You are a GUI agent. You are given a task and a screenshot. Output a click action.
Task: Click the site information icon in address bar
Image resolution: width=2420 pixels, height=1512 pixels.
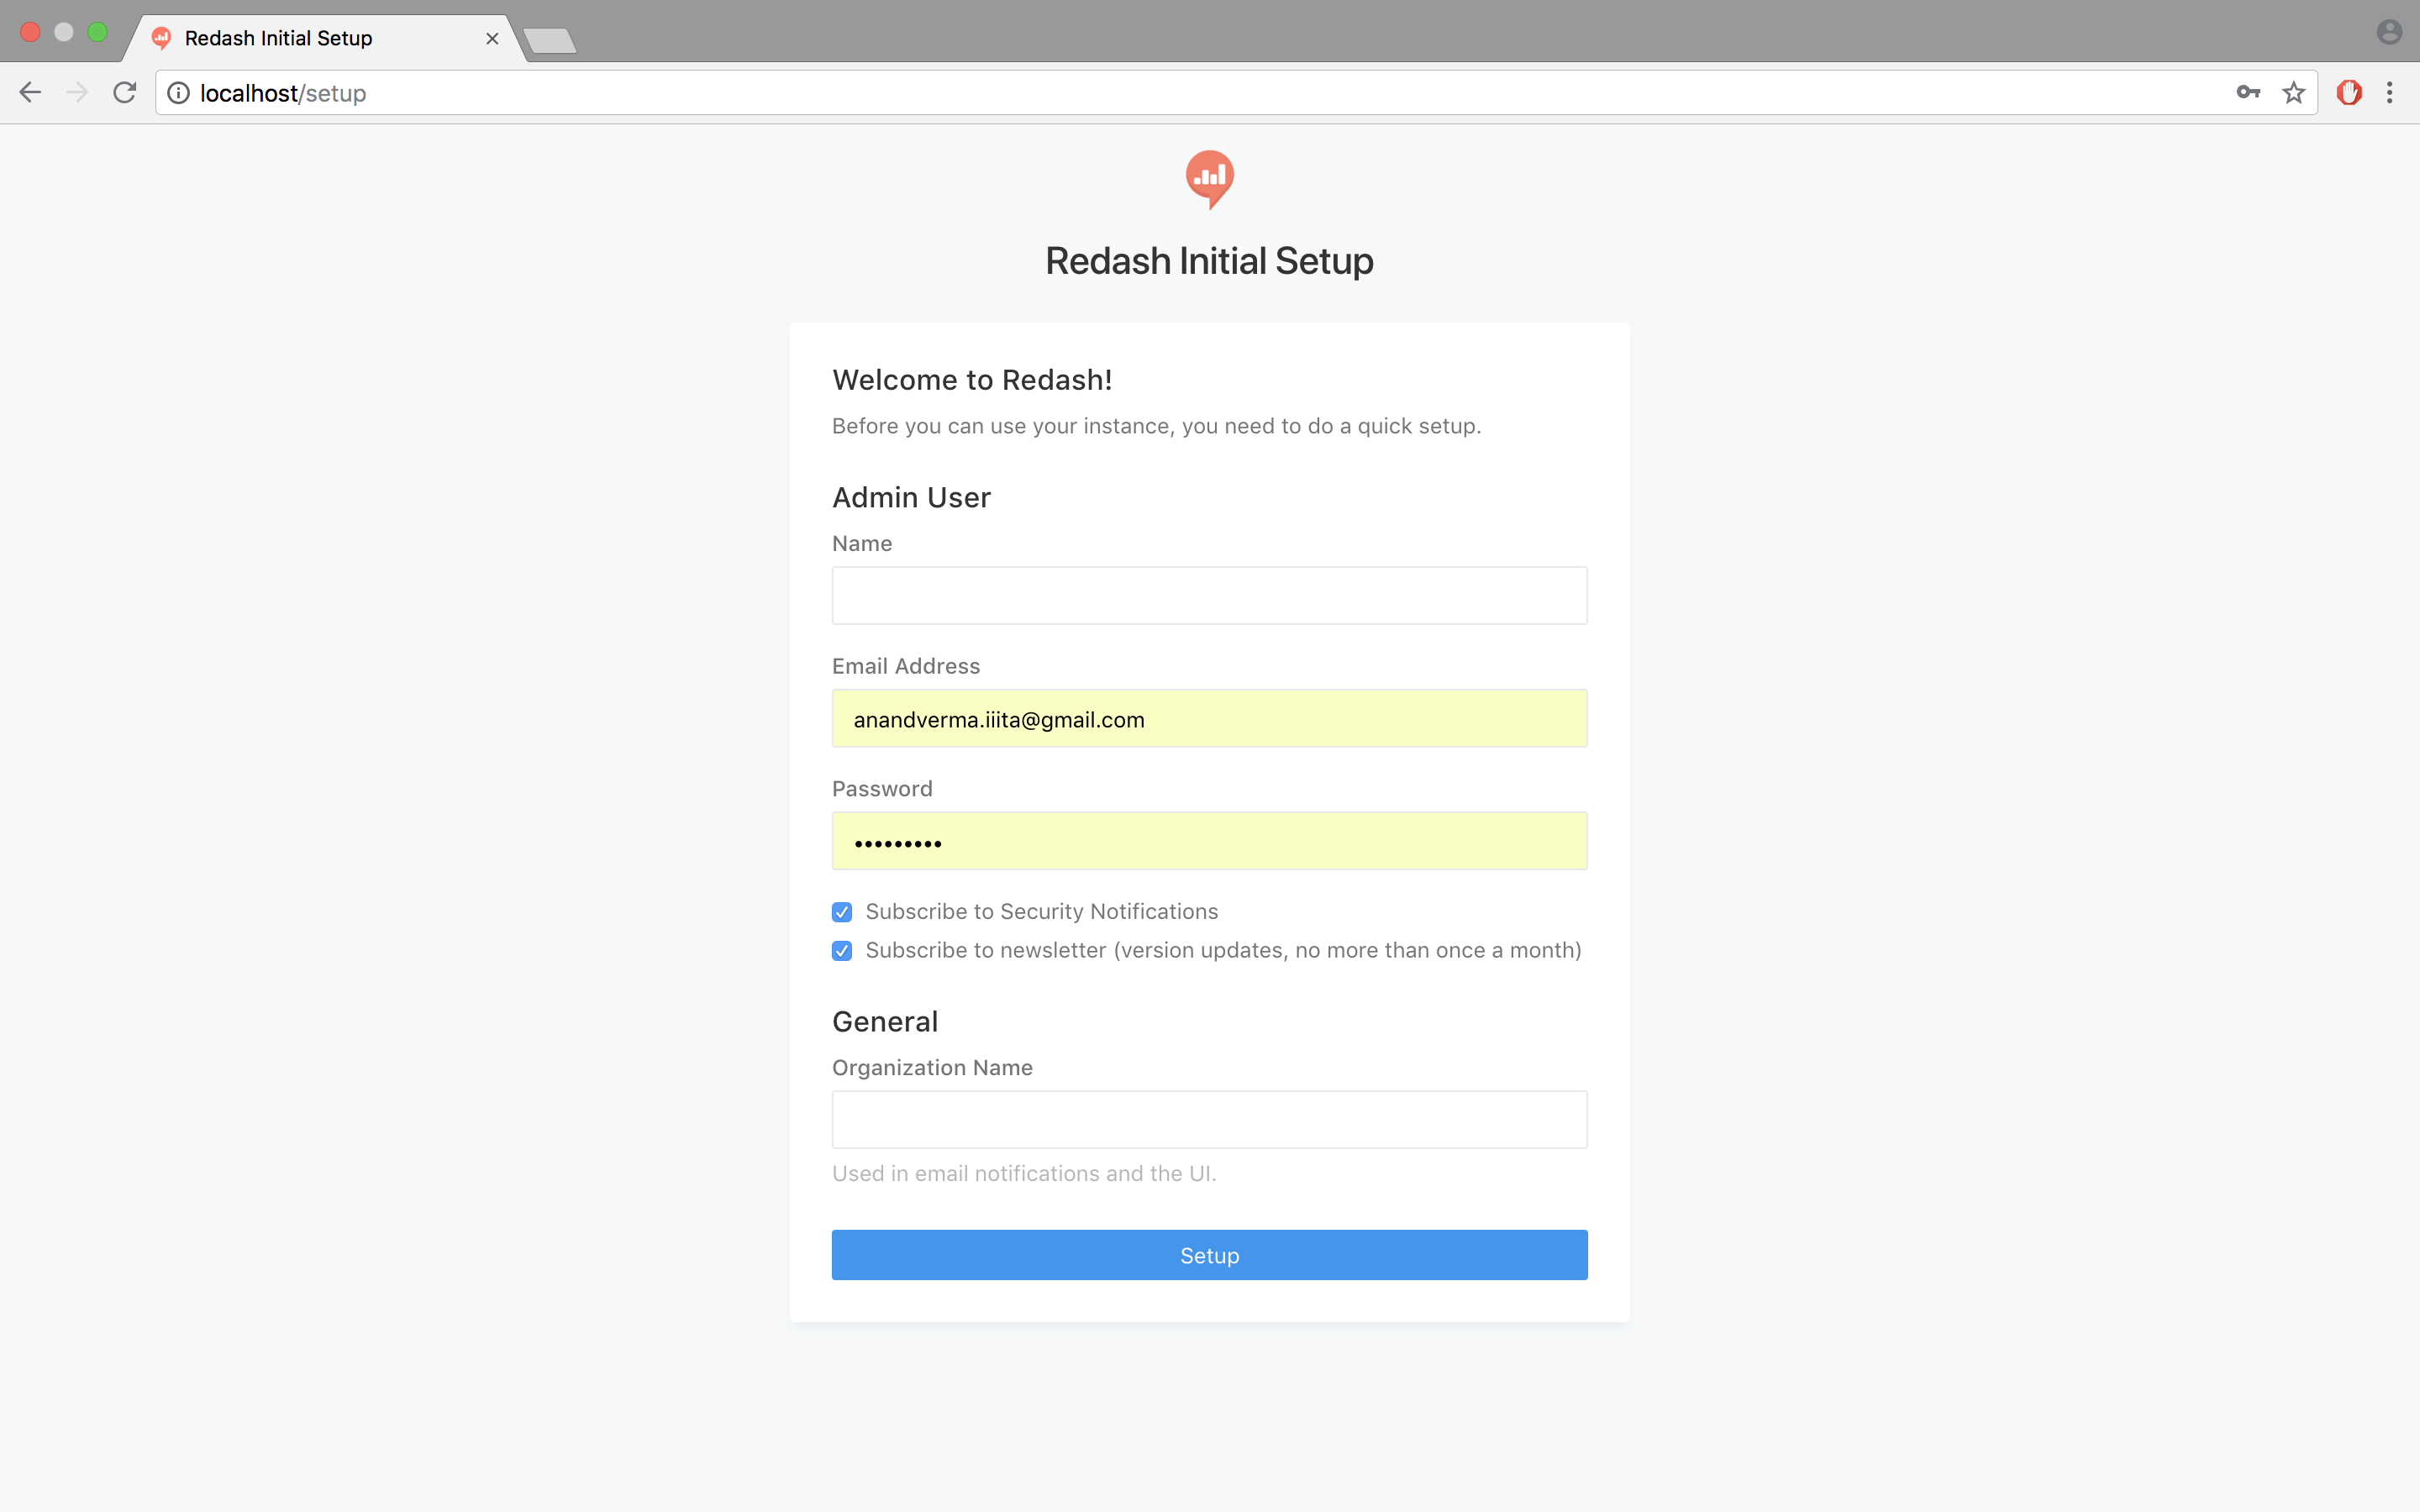pos(179,93)
